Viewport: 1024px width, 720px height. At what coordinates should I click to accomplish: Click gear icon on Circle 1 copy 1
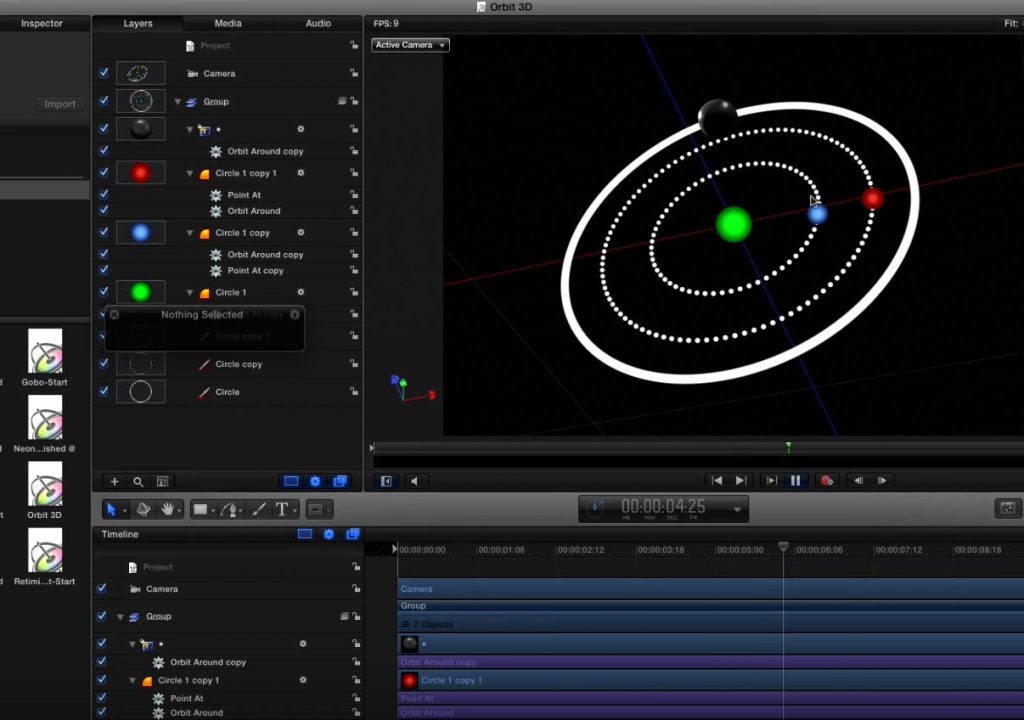coord(300,173)
